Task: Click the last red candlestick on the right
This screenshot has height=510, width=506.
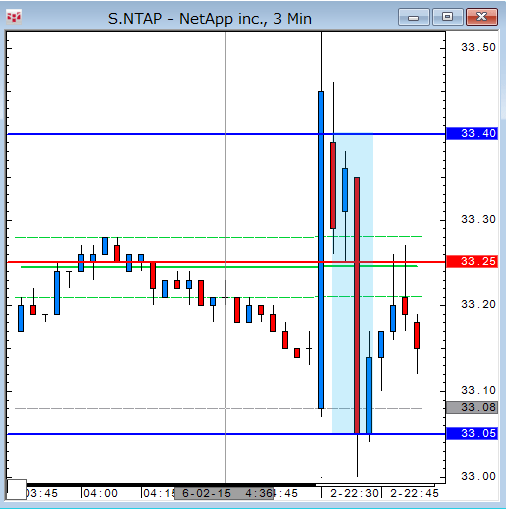Action: click(x=417, y=335)
